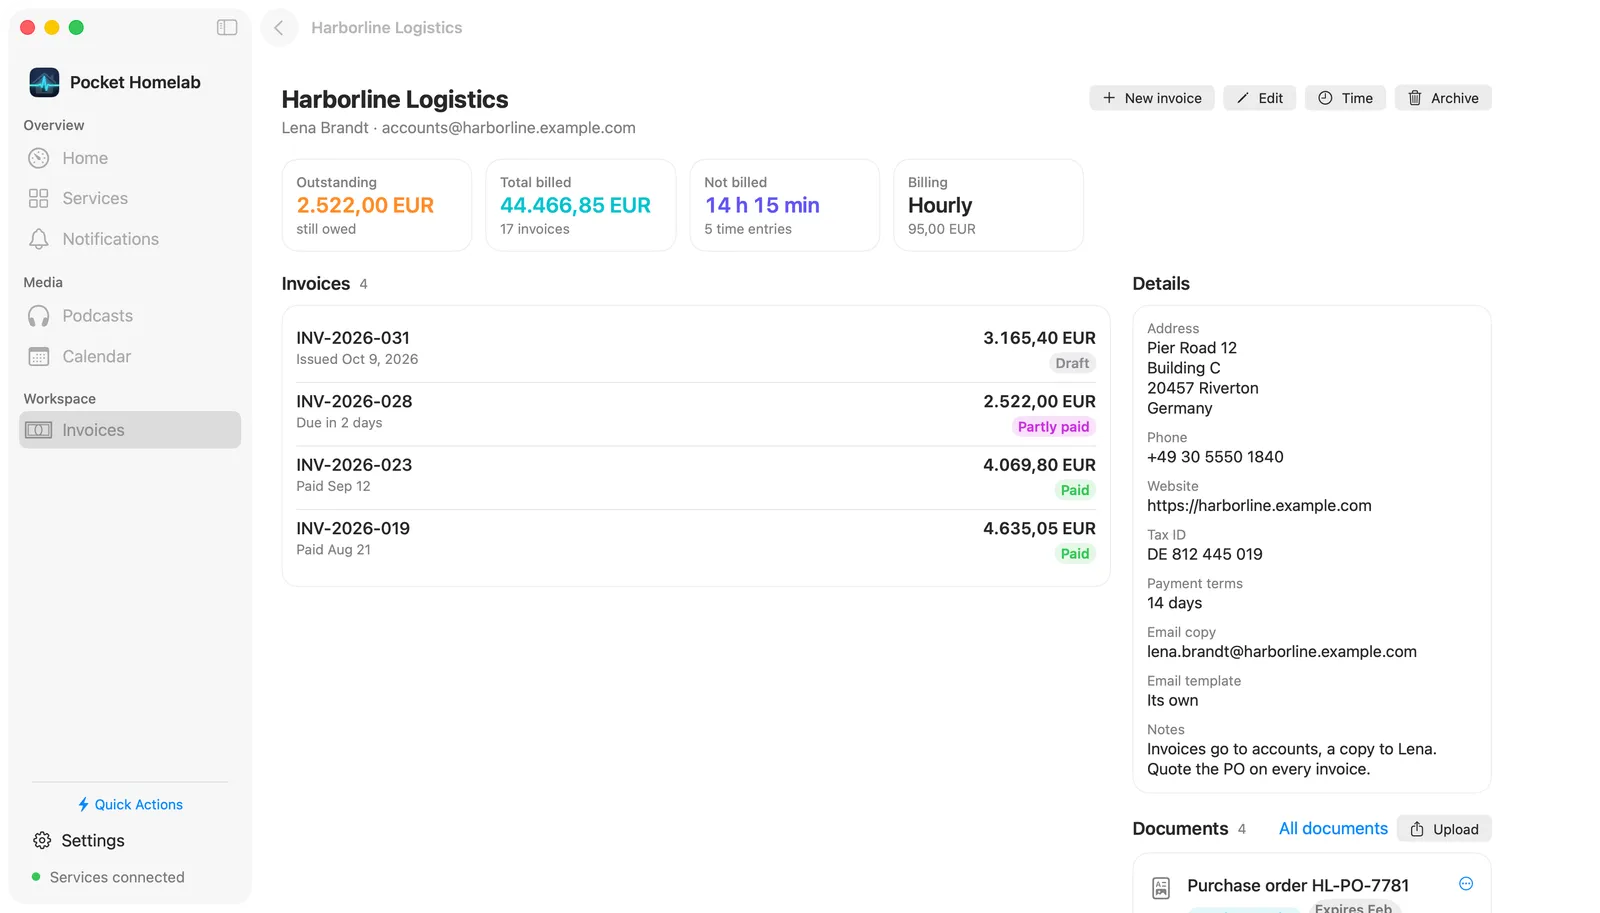Archive this client

pyautogui.click(x=1443, y=98)
